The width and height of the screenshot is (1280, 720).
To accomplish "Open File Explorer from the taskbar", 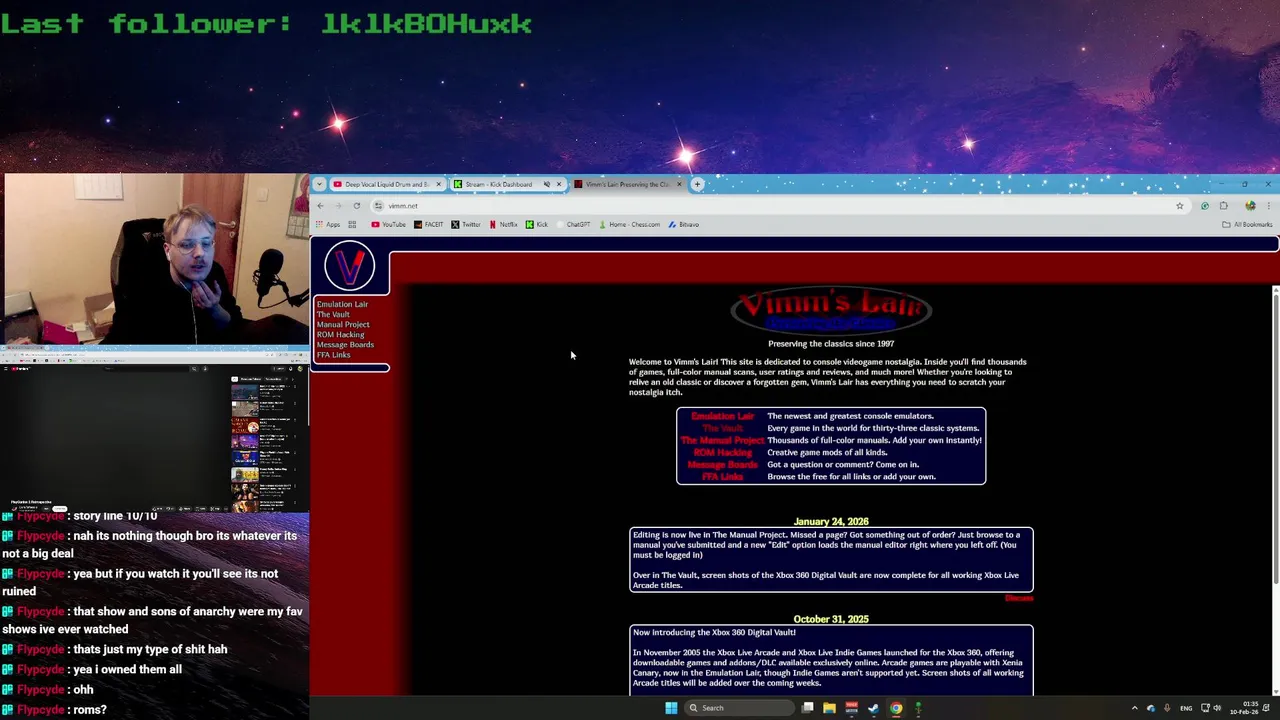I will pos(829,708).
